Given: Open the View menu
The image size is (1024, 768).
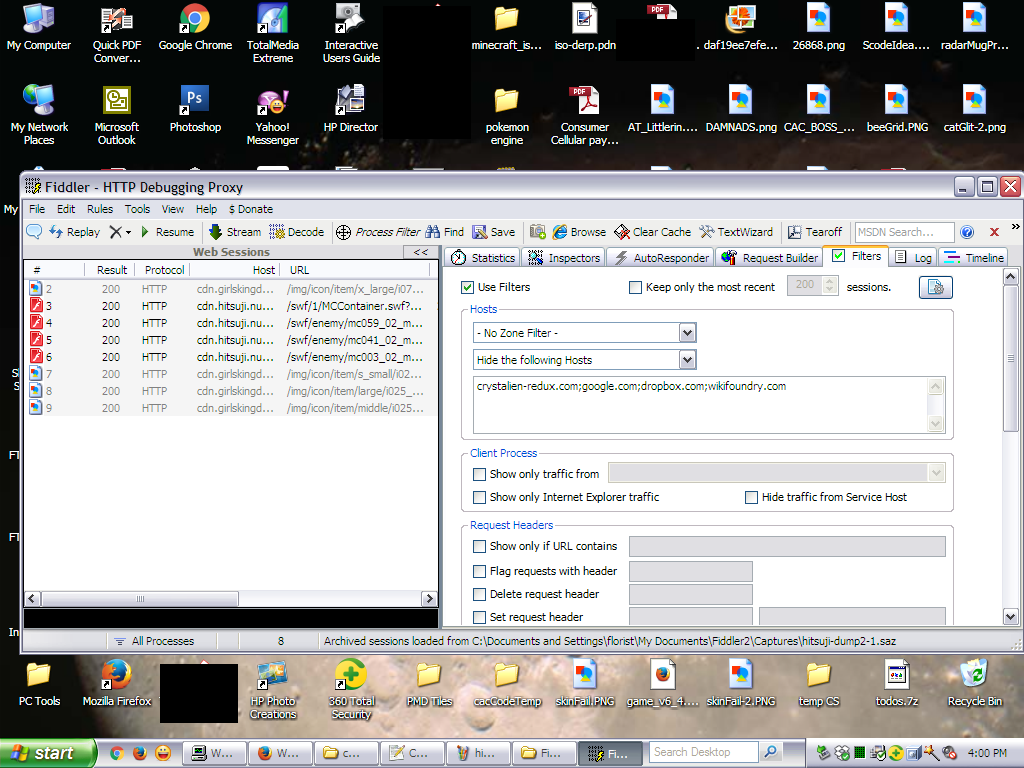Looking at the screenshot, I should coord(172,209).
